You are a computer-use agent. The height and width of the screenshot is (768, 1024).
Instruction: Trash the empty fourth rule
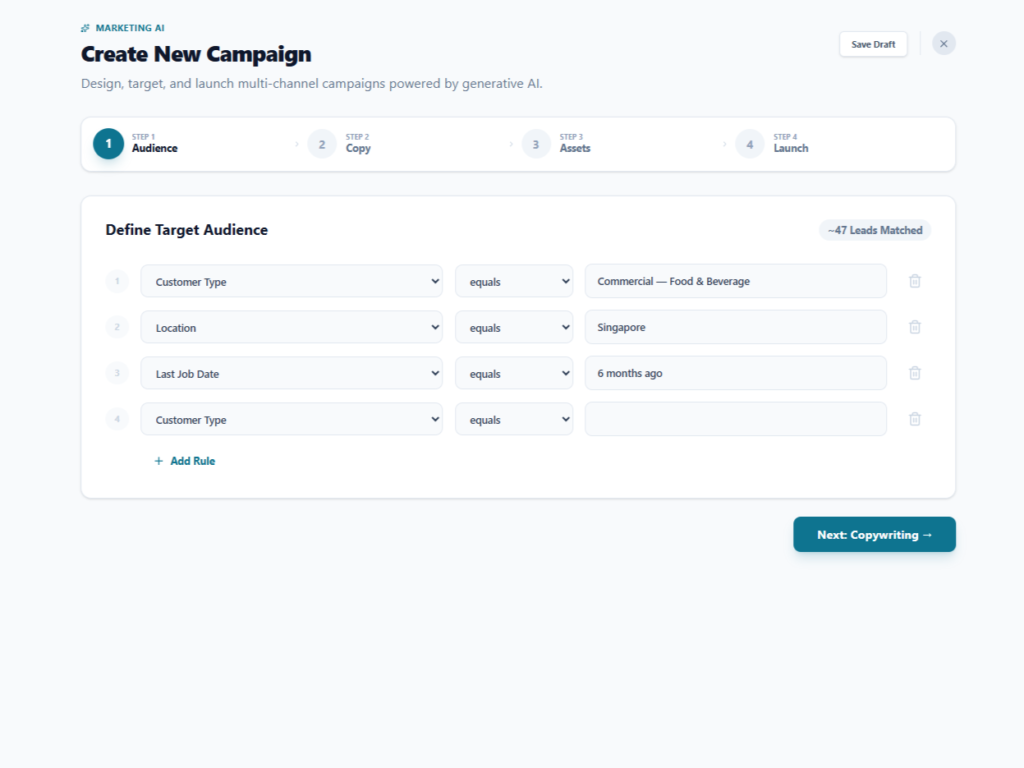(x=914, y=419)
